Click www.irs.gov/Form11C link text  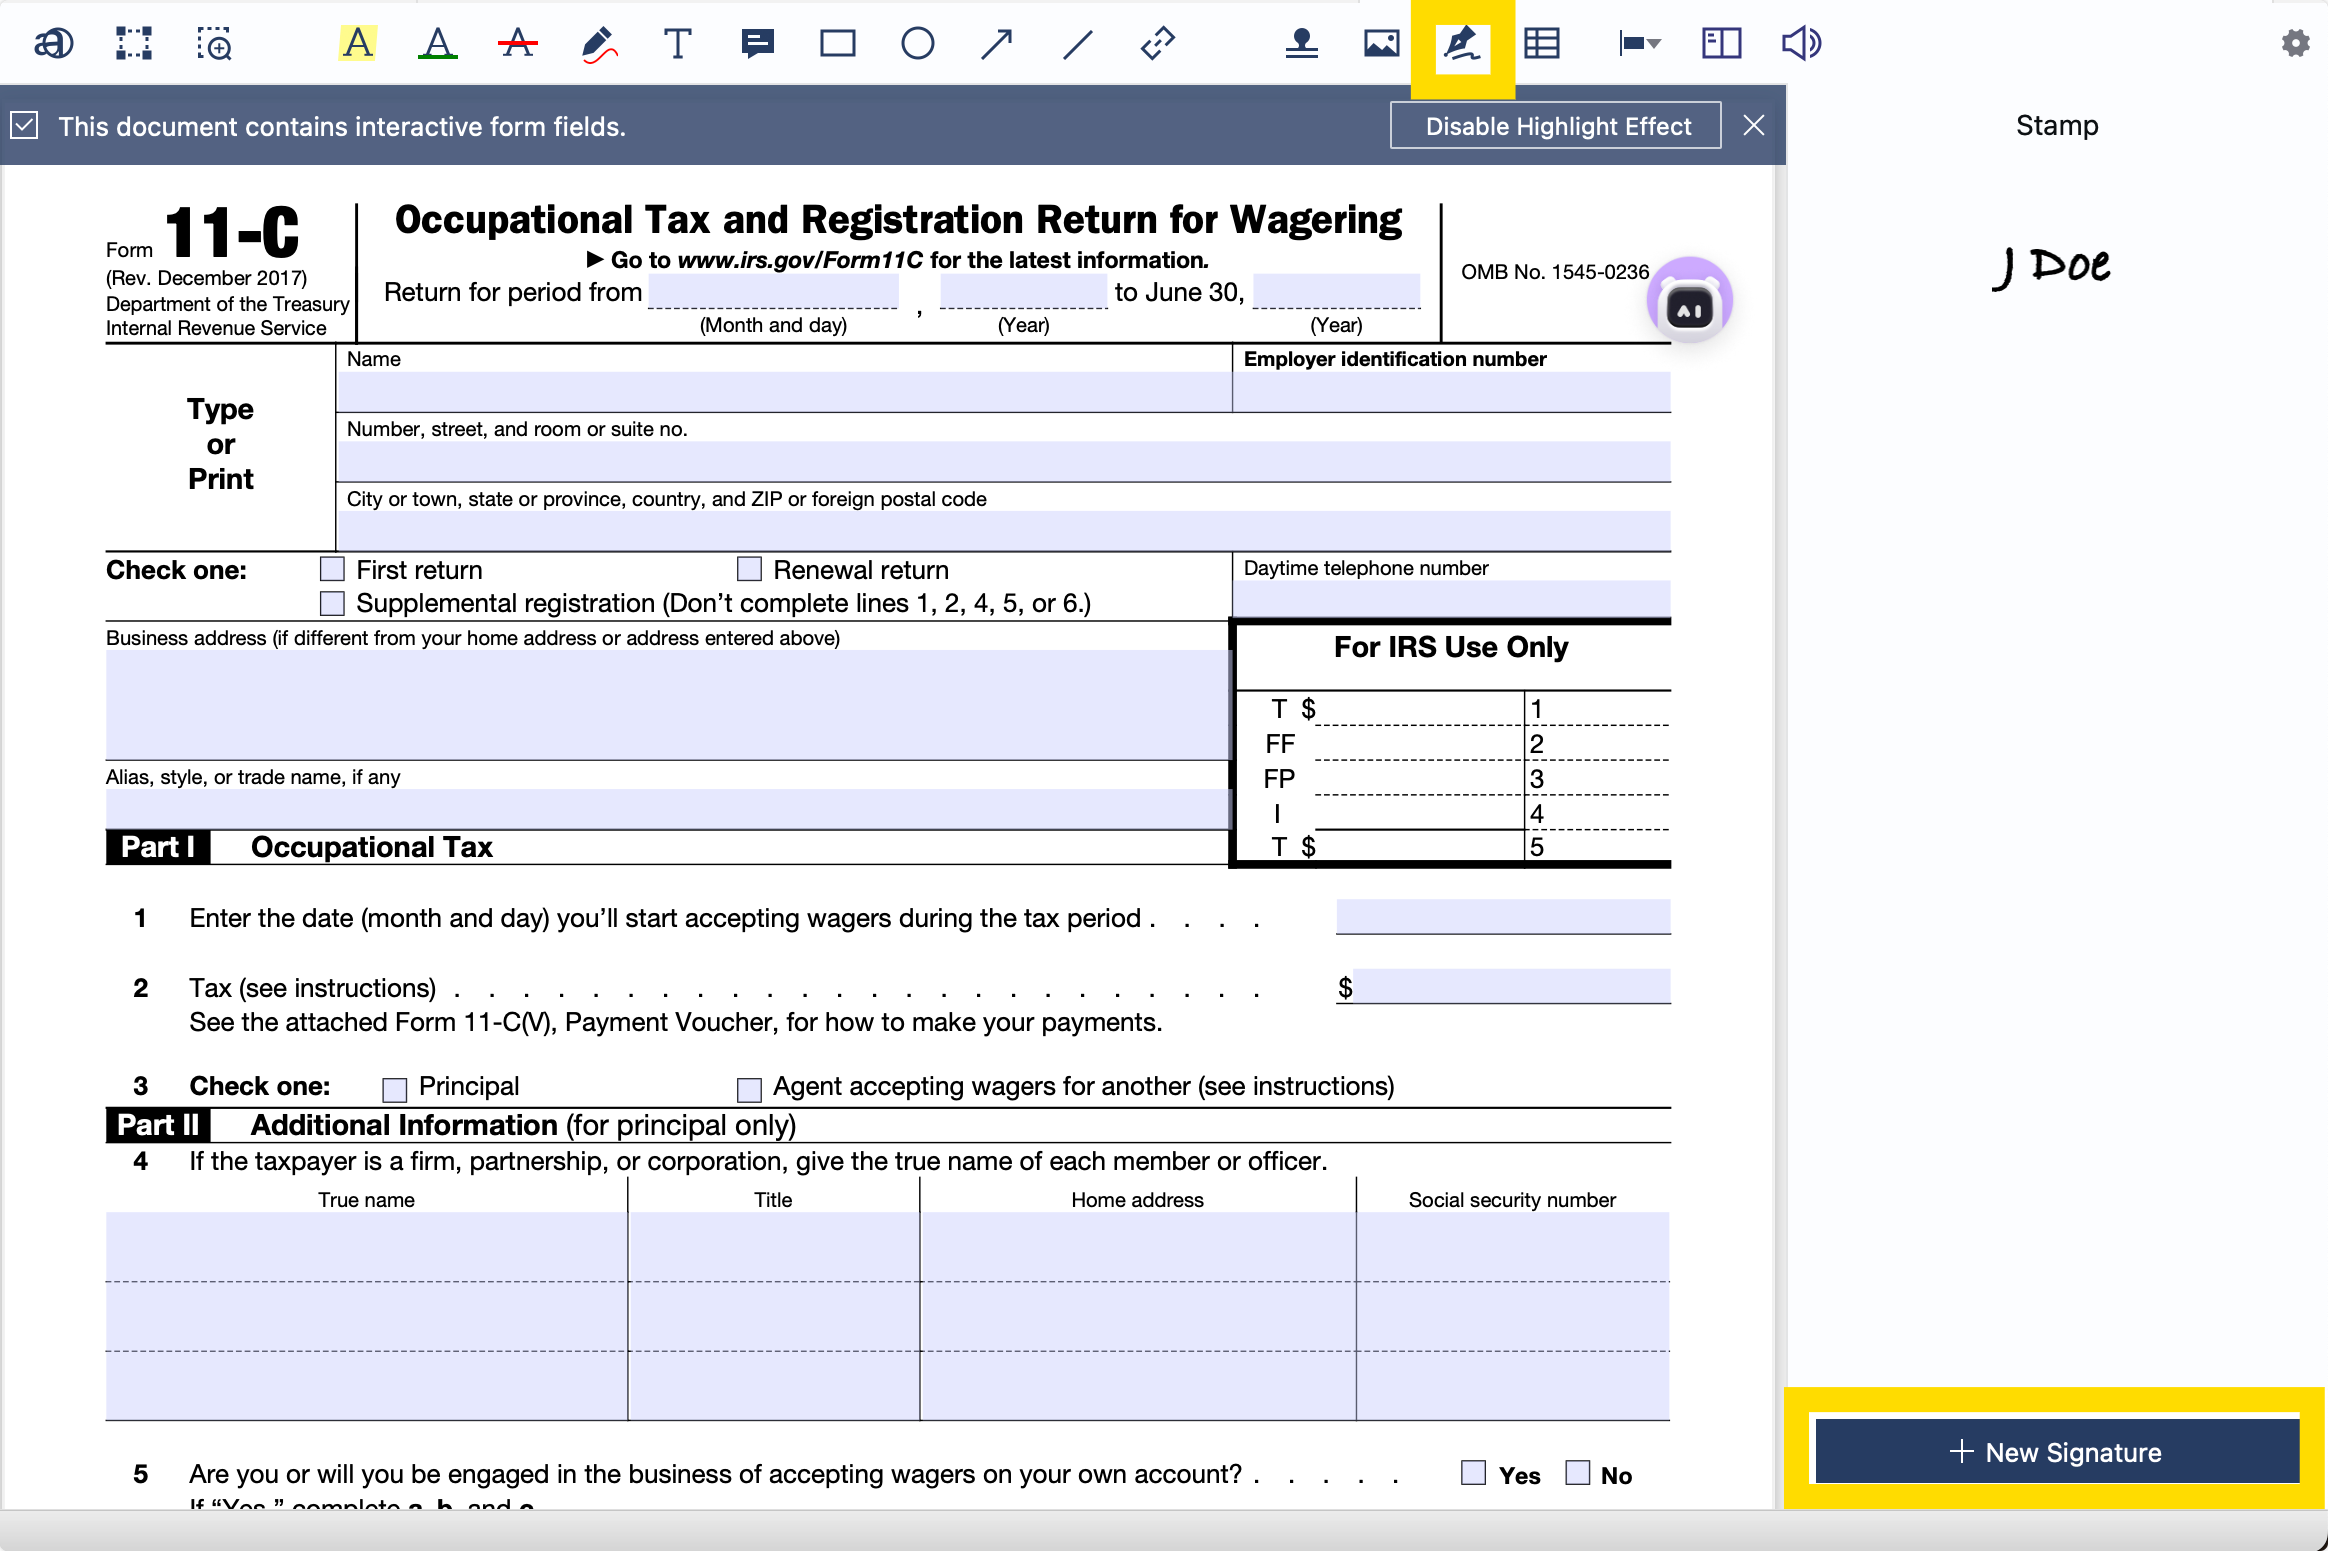800,260
